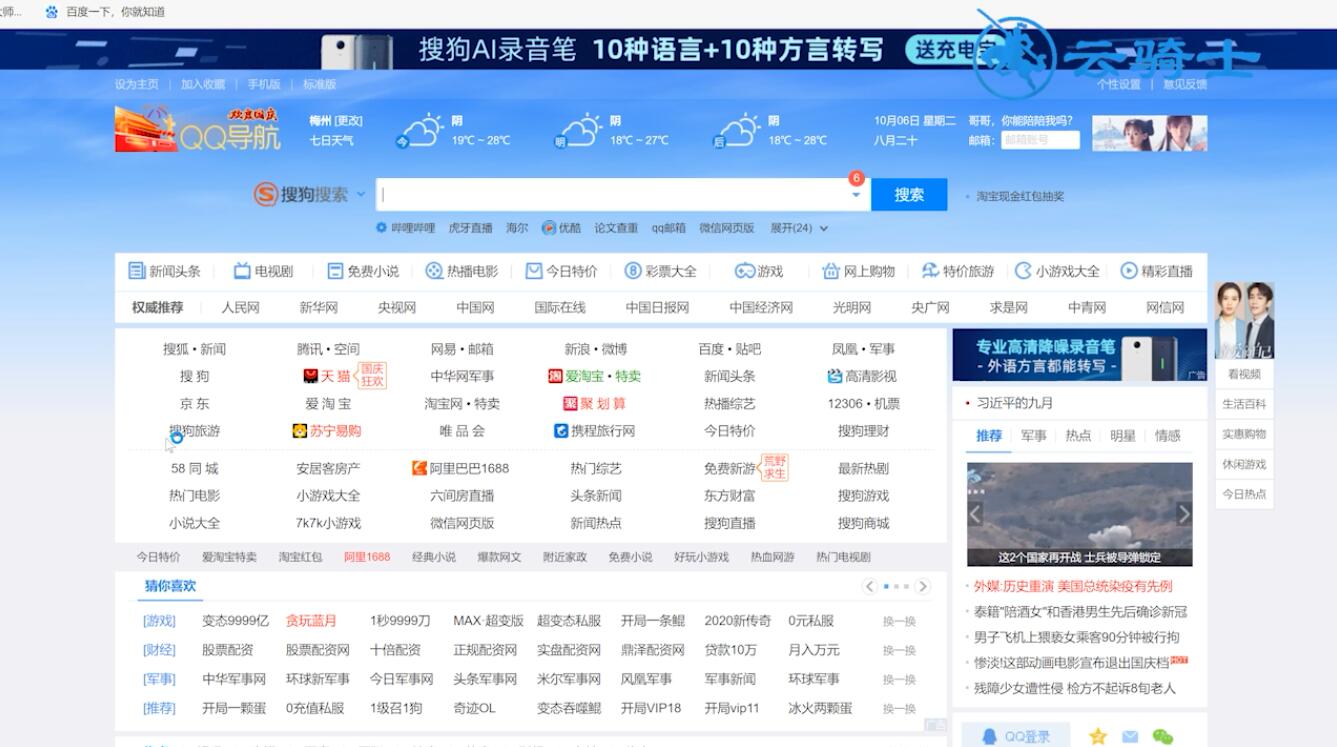Click the QQ登录 button
1337x747 pixels.
click(x=1016, y=736)
